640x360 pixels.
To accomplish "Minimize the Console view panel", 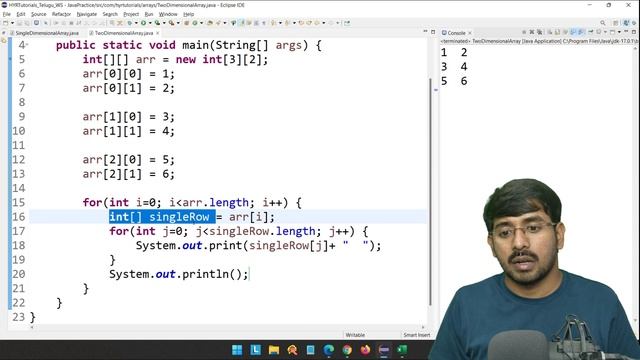I will [x=627, y=31].
